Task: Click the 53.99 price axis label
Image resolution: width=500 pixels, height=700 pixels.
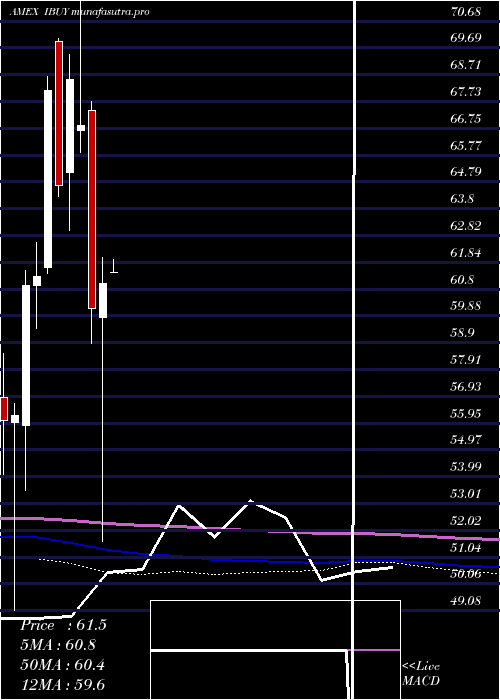Action: [x=466, y=467]
